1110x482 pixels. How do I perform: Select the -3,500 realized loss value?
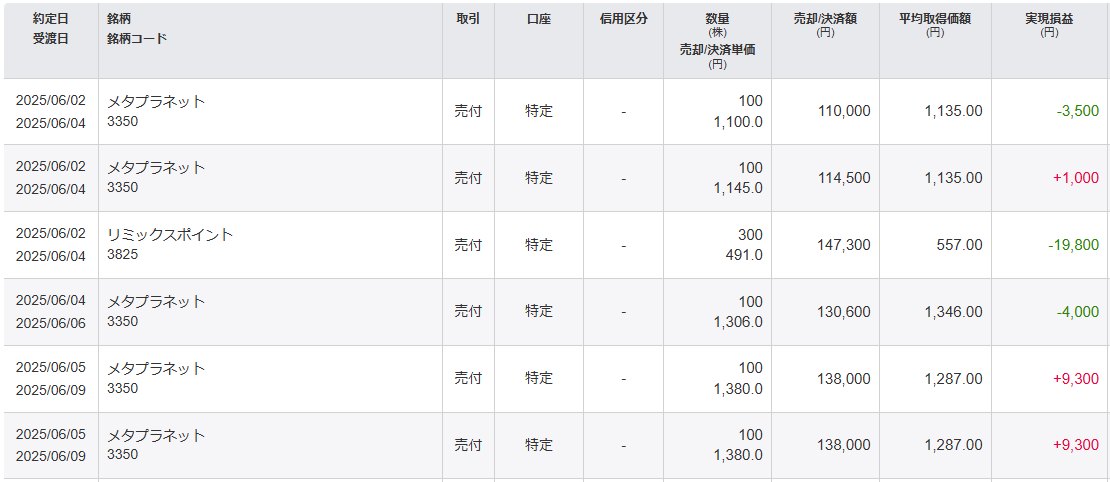tap(1077, 111)
